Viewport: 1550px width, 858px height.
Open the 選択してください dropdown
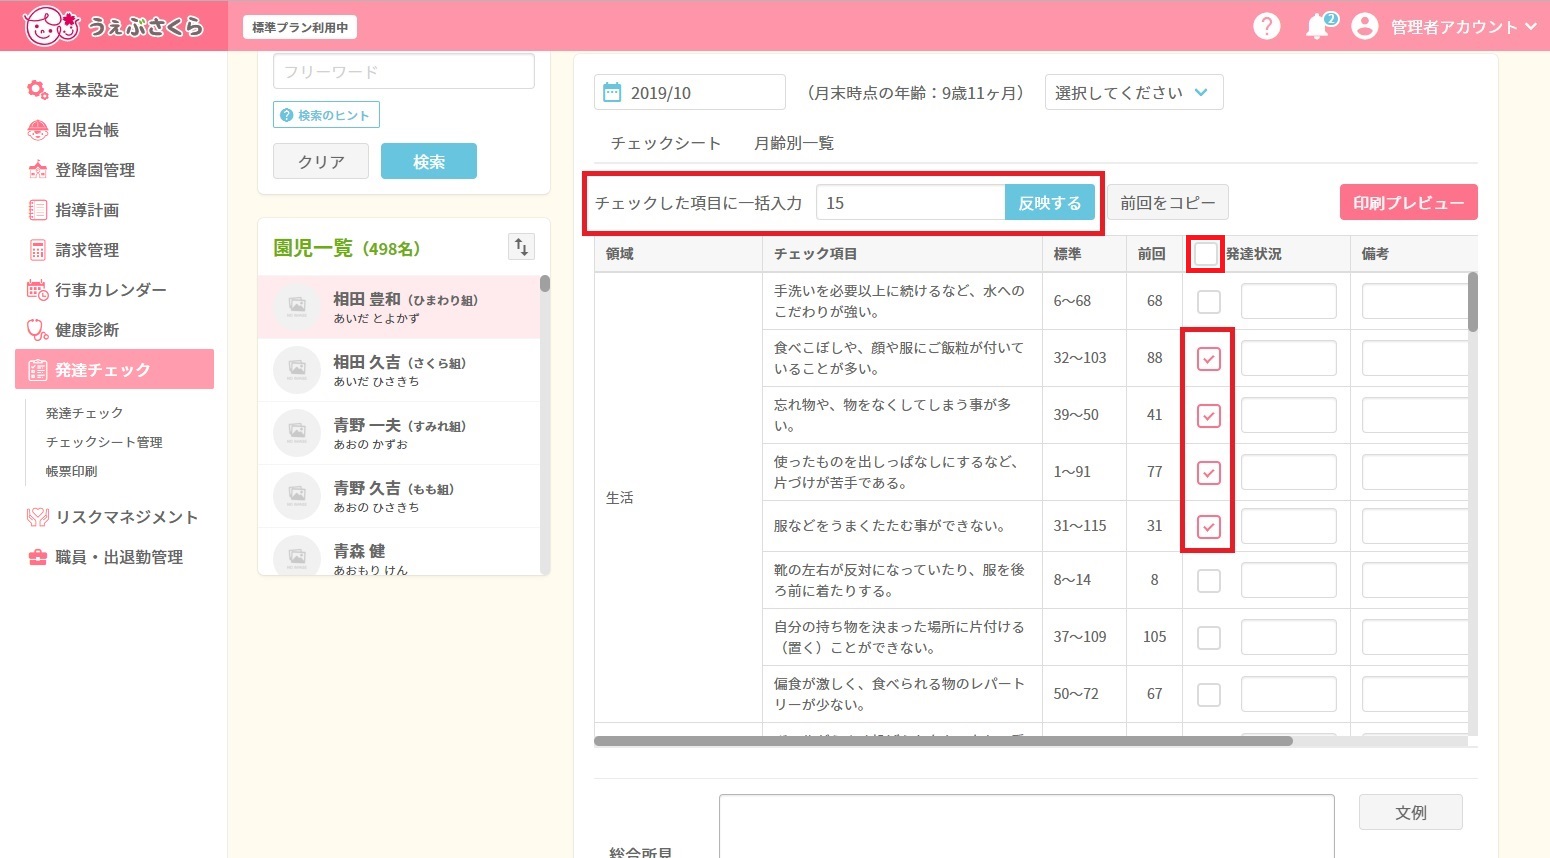1134,92
